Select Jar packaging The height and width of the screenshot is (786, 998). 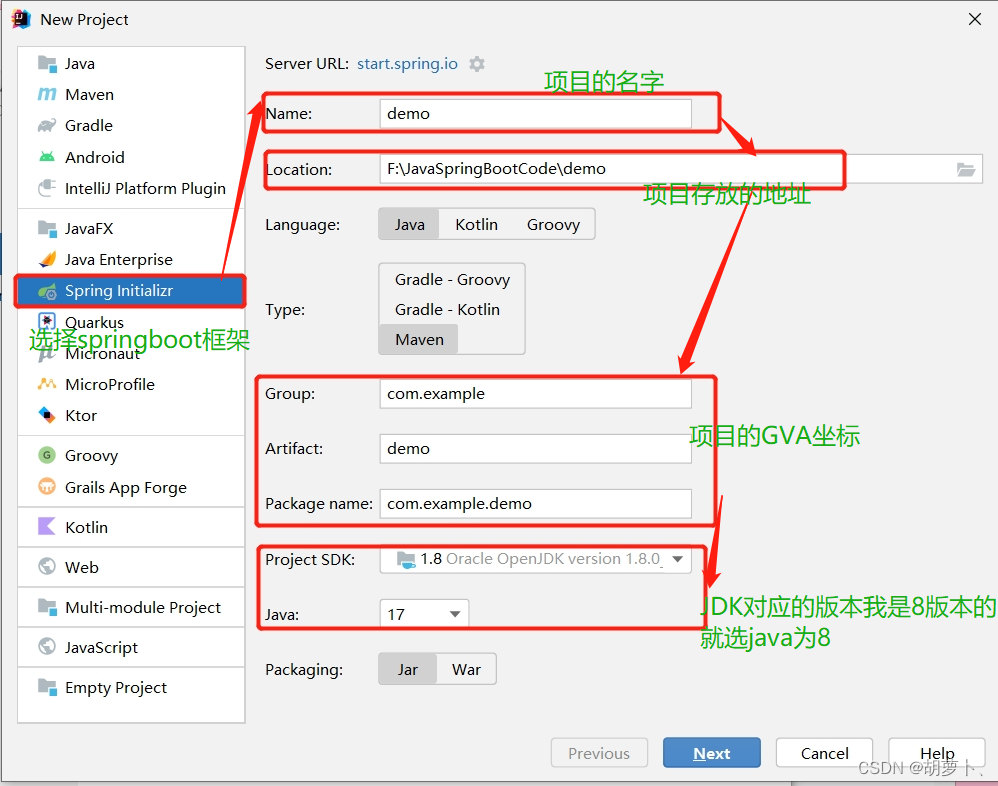pos(407,670)
